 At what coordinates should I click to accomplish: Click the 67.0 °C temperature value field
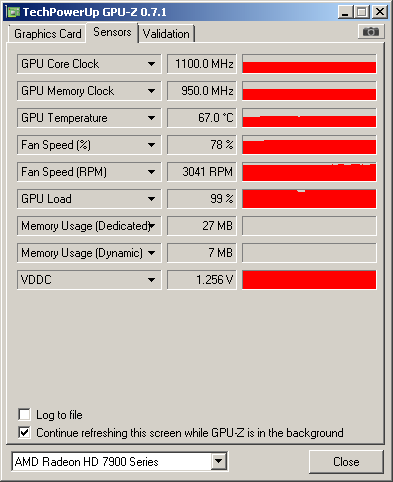click(202, 118)
